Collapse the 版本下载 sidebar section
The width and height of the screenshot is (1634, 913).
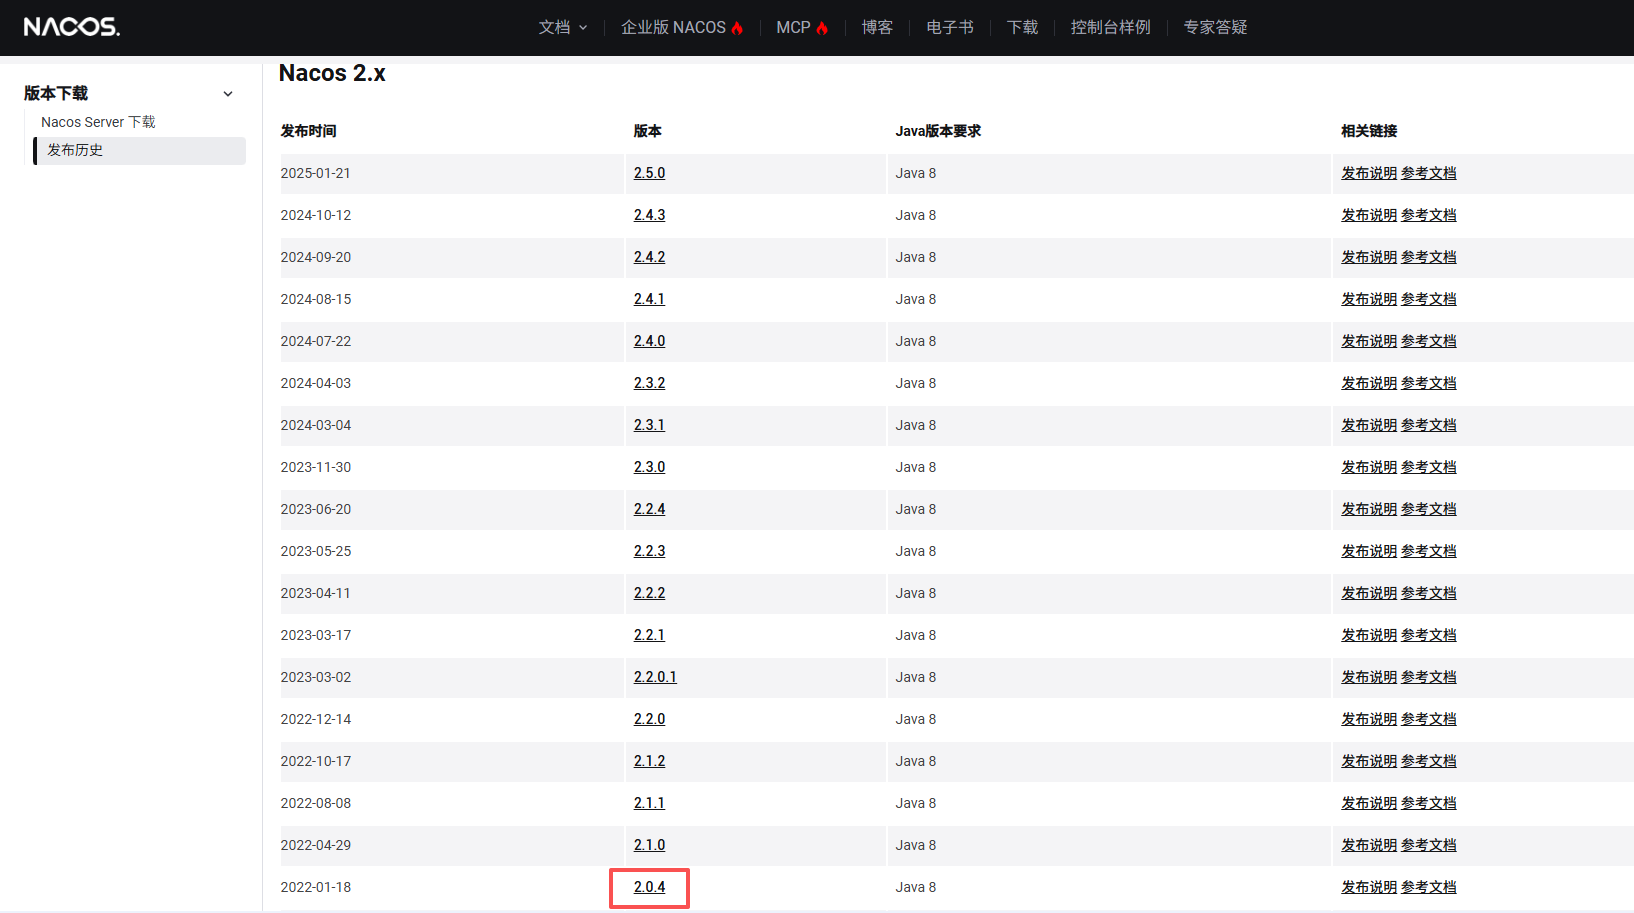[228, 93]
